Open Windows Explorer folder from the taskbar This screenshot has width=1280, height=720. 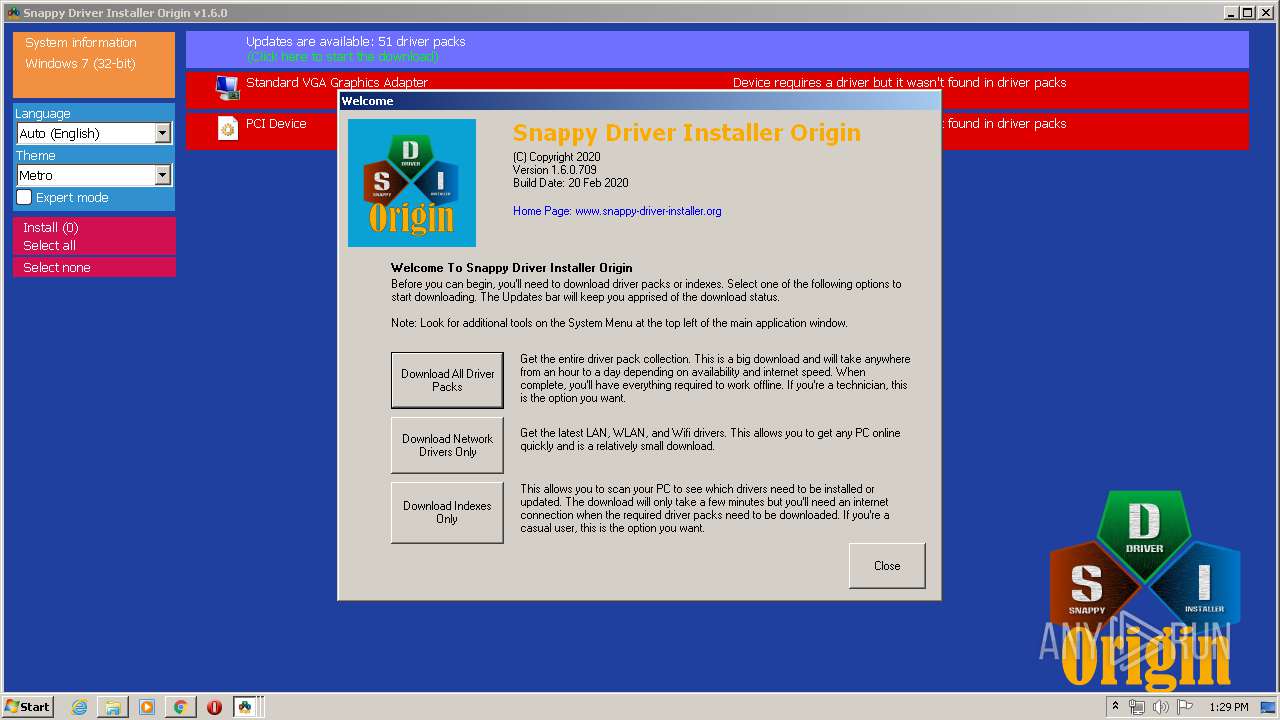tap(113, 707)
